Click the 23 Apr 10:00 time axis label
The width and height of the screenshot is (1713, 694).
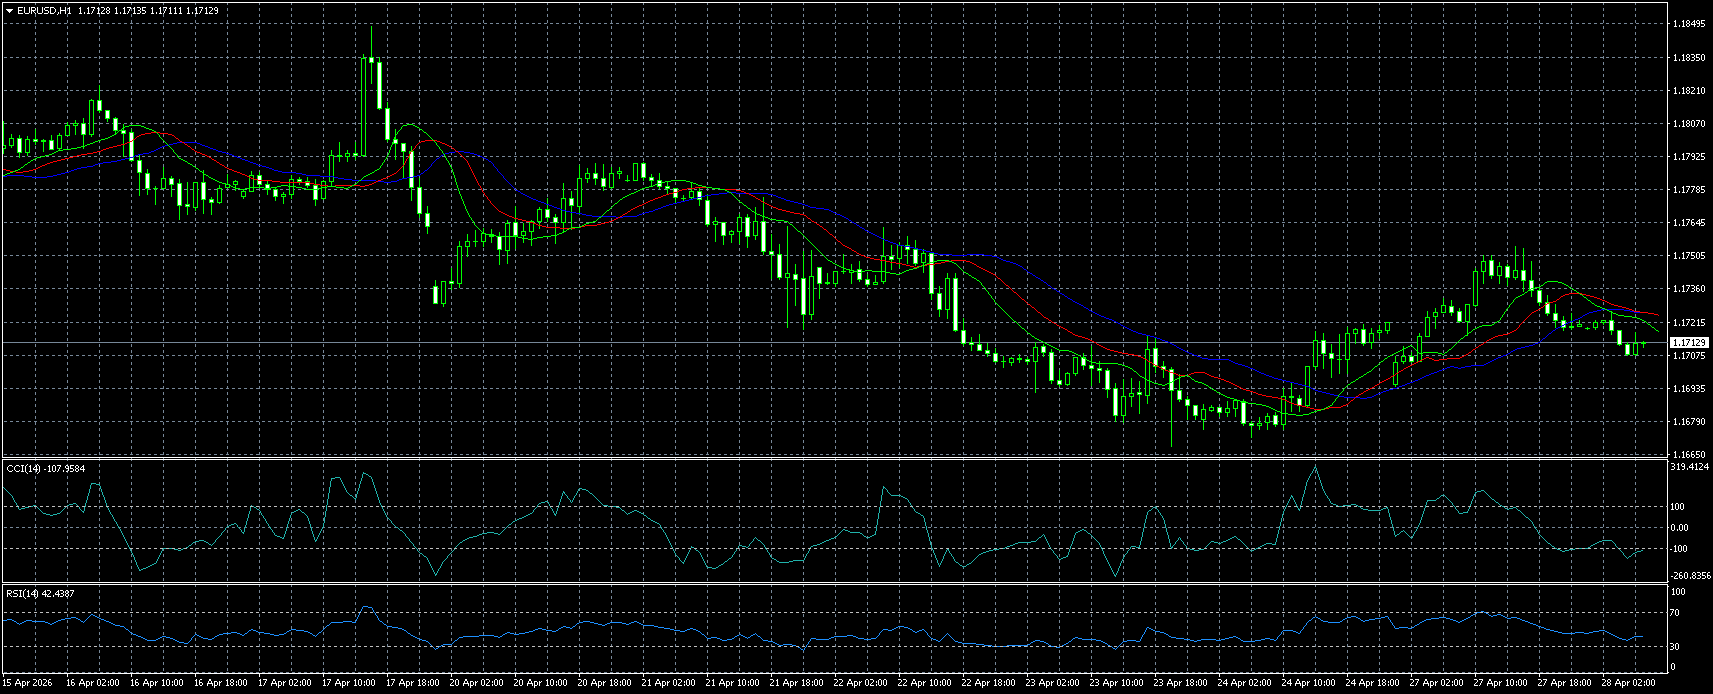pos(1117,683)
